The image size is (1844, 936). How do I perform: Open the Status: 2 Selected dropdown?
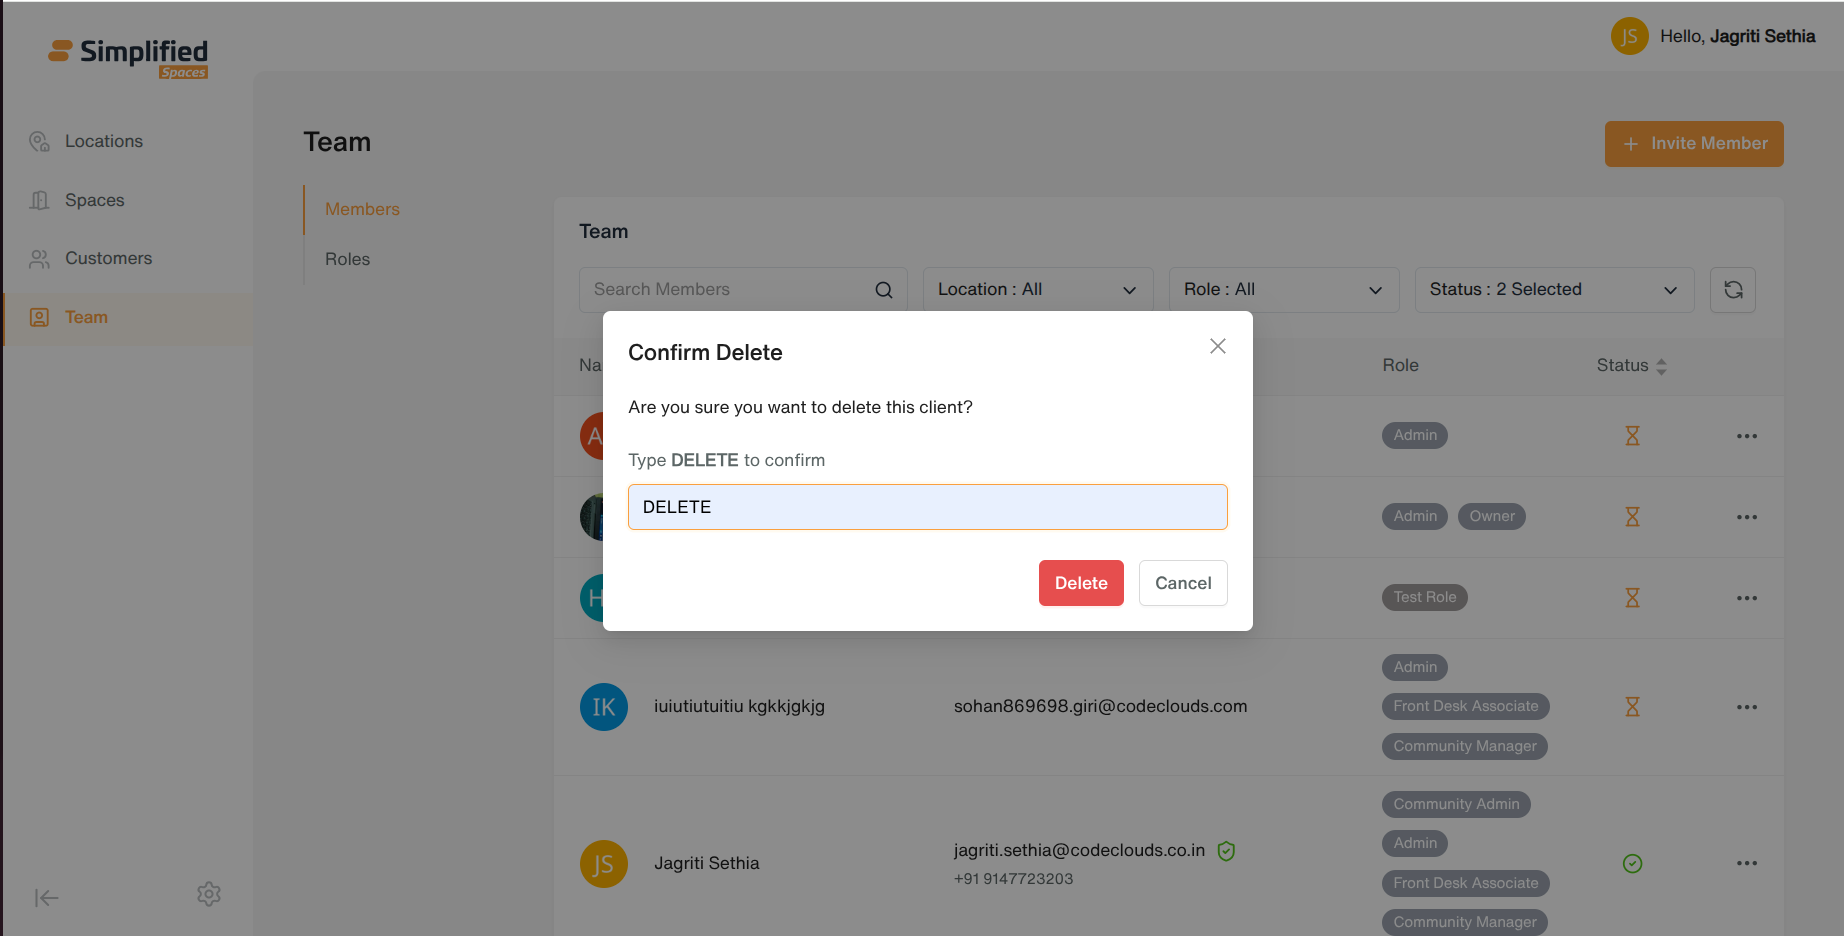coord(1554,290)
